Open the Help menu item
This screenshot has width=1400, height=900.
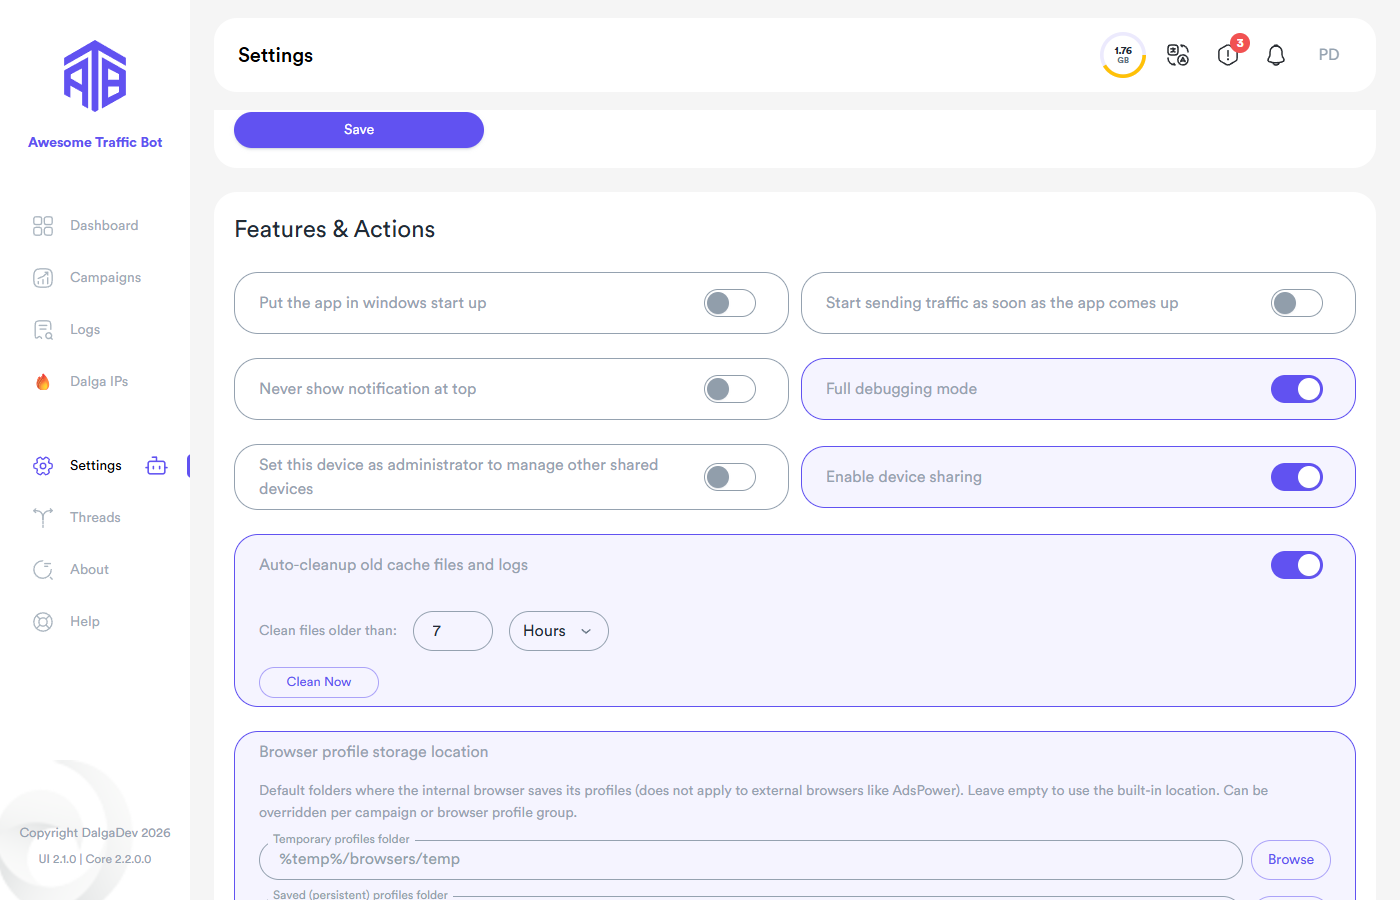[x=85, y=622]
